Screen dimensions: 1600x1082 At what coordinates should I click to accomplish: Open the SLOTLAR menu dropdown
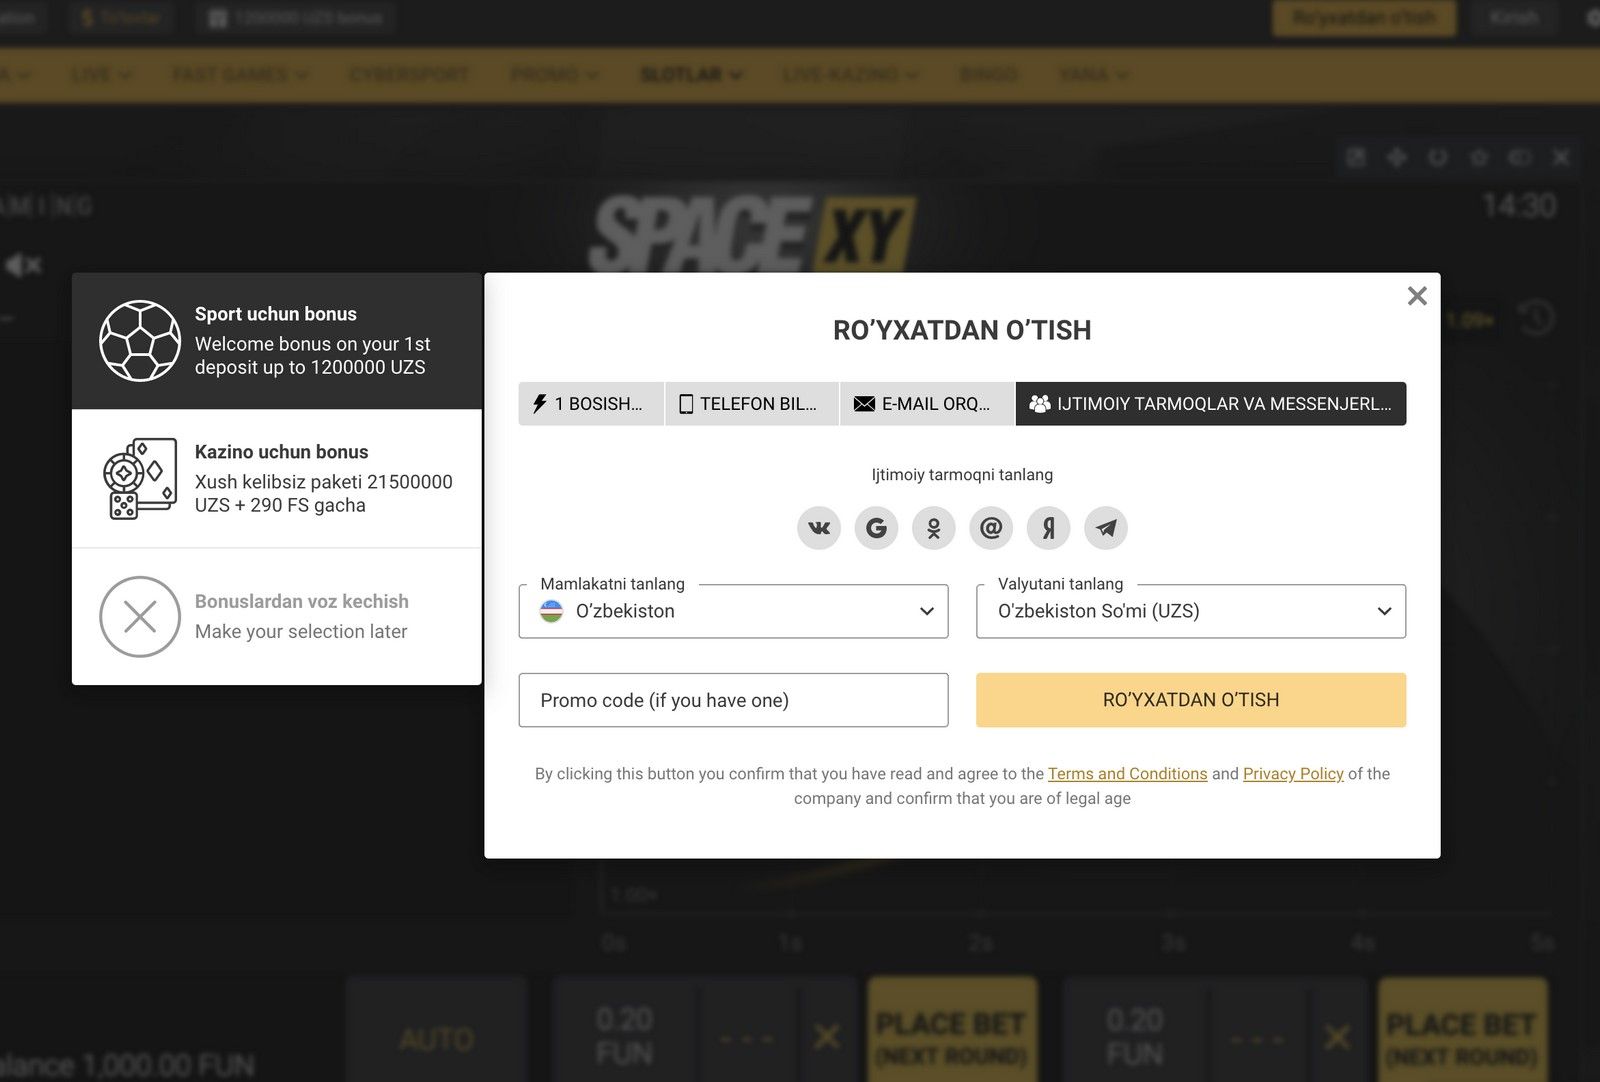690,75
